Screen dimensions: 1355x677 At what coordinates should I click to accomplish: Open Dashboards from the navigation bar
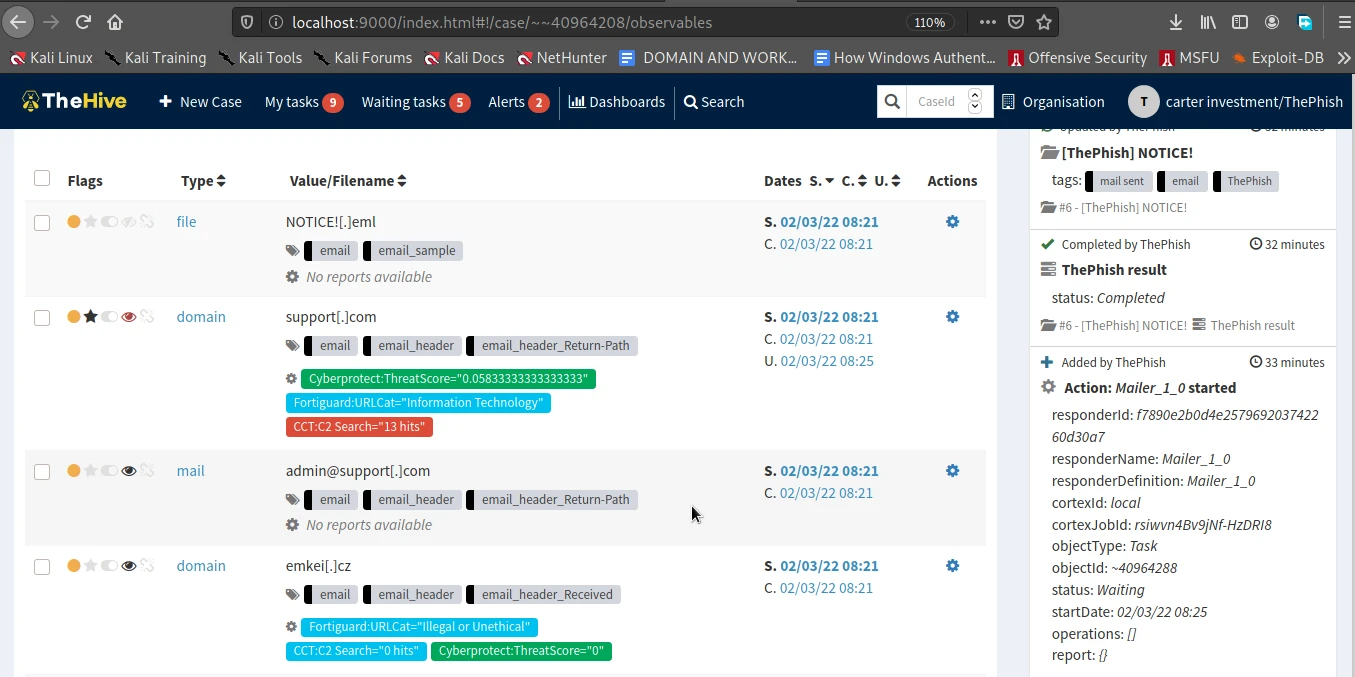[x=617, y=101]
